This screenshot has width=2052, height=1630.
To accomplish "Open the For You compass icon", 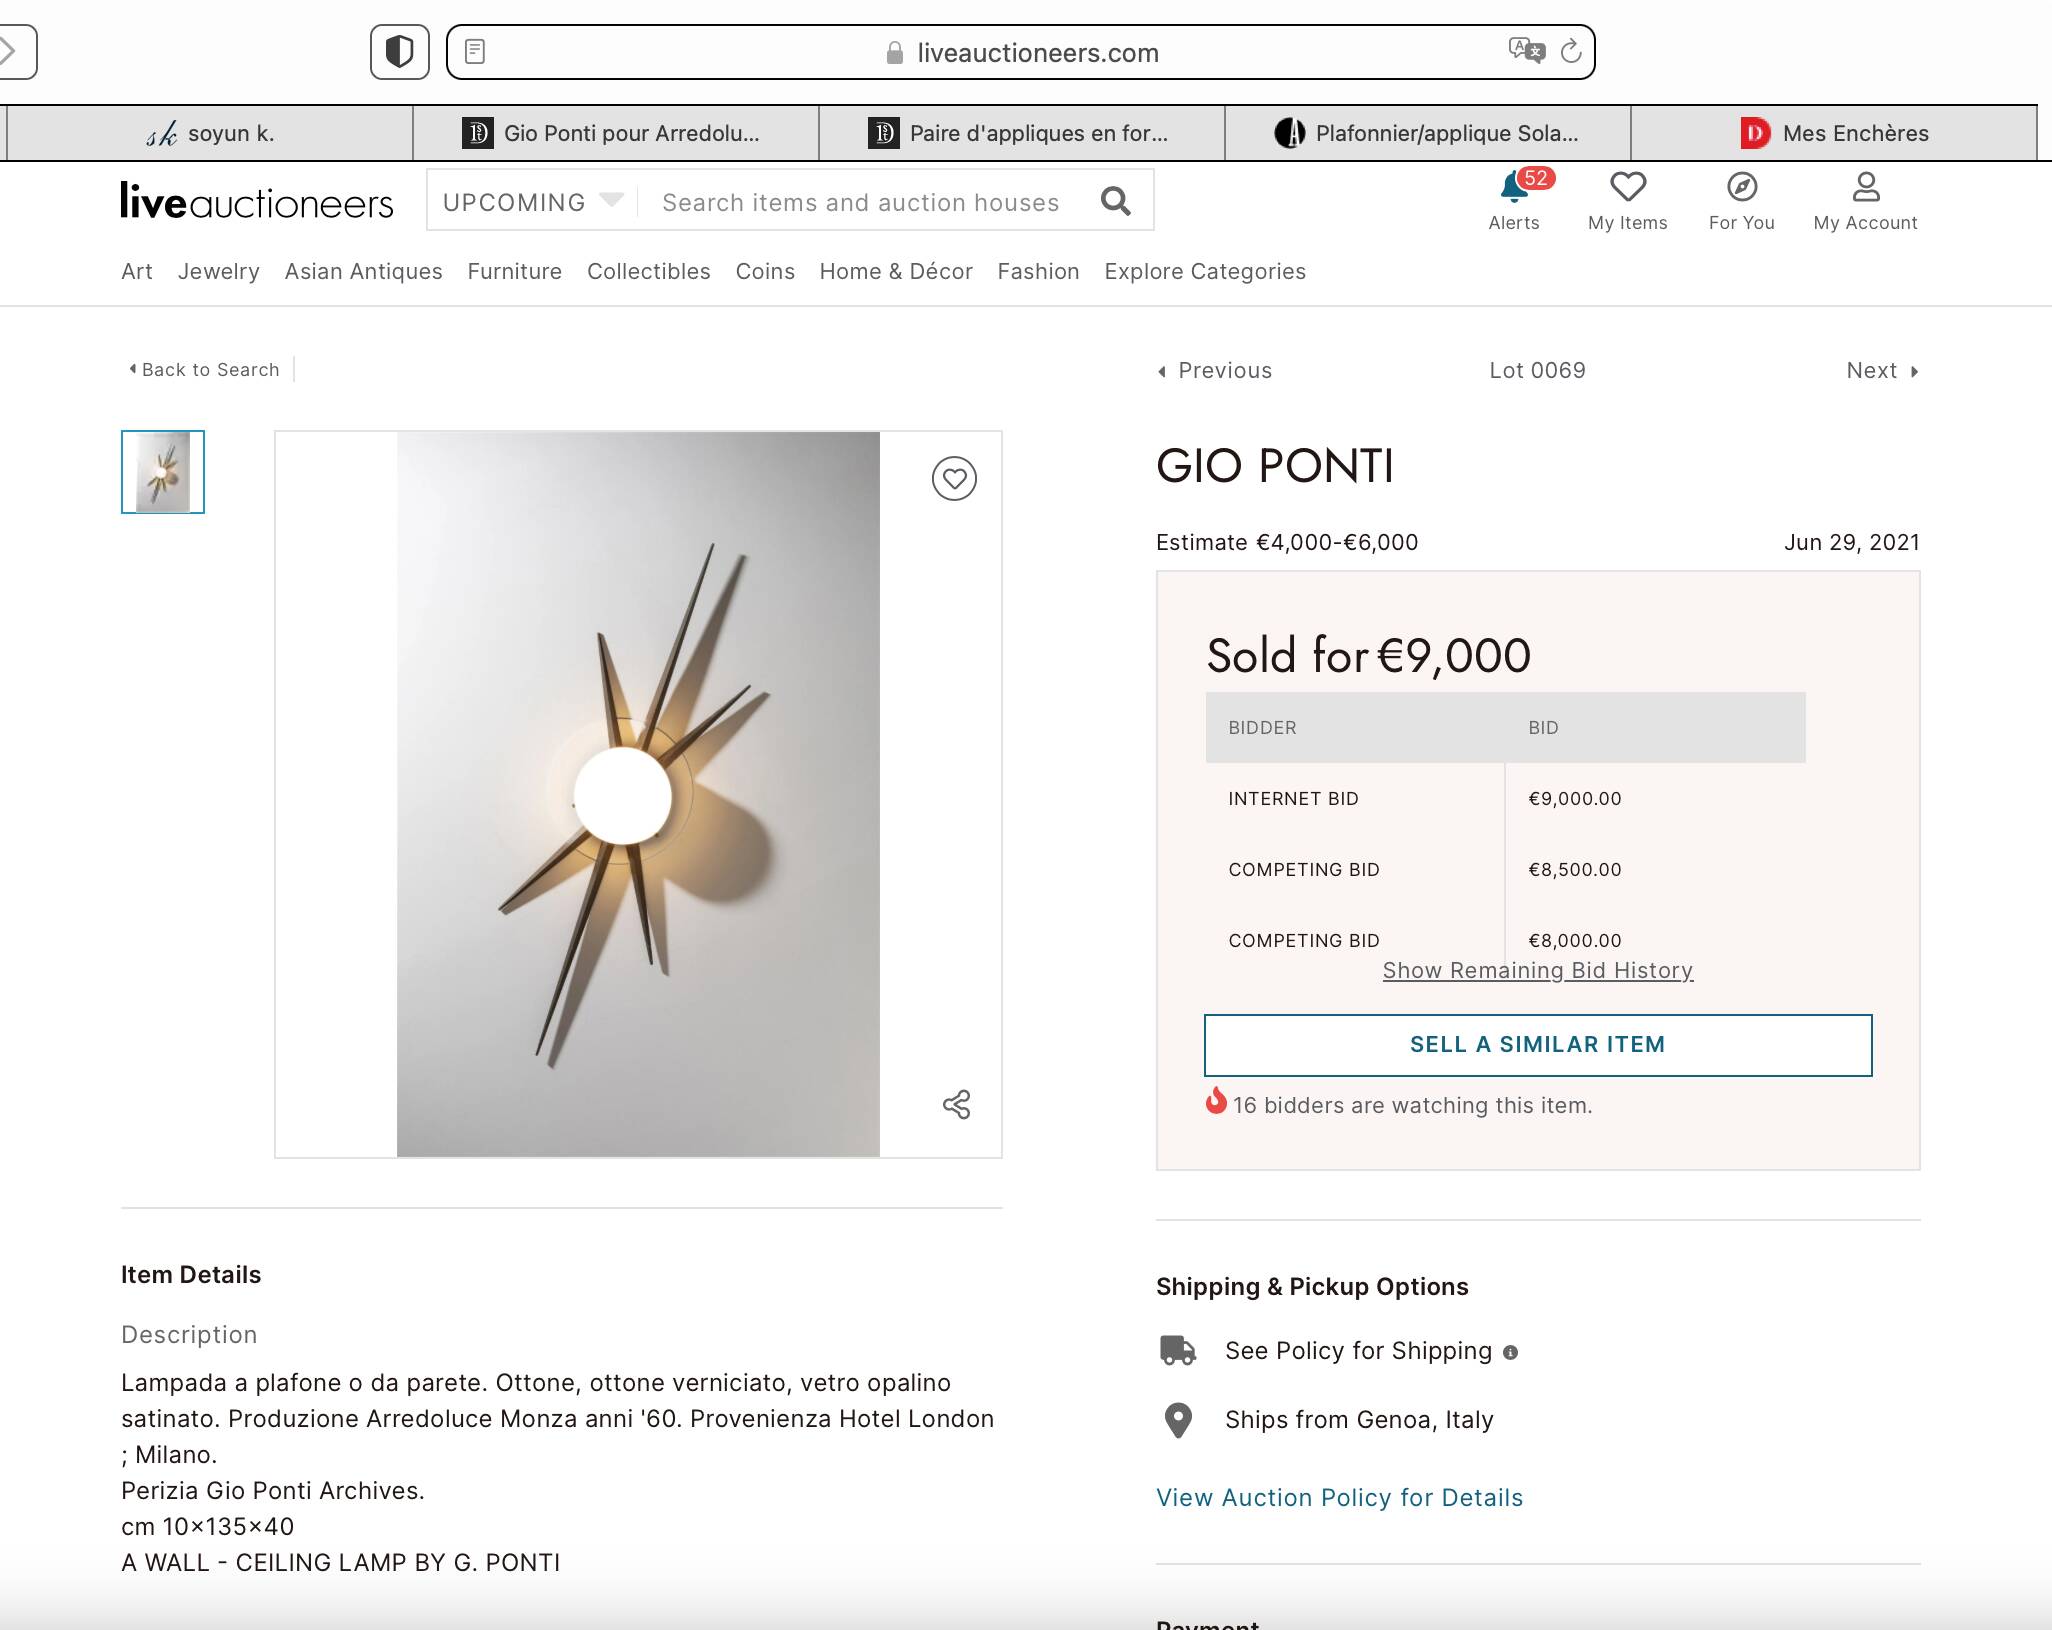I will pos(1741,187).
